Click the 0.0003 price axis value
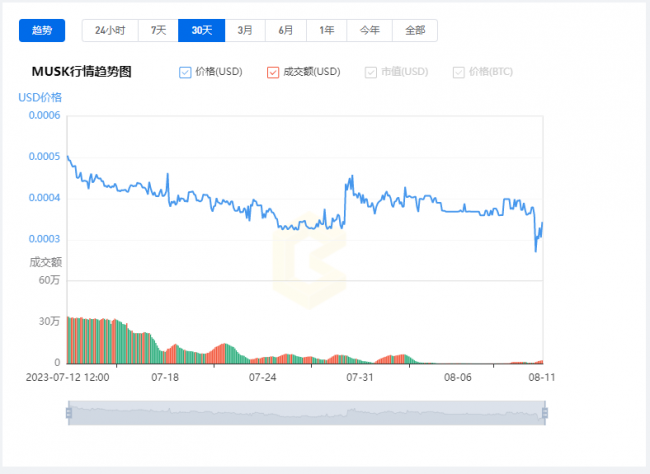The image size is (650, 474). (44, 239)
